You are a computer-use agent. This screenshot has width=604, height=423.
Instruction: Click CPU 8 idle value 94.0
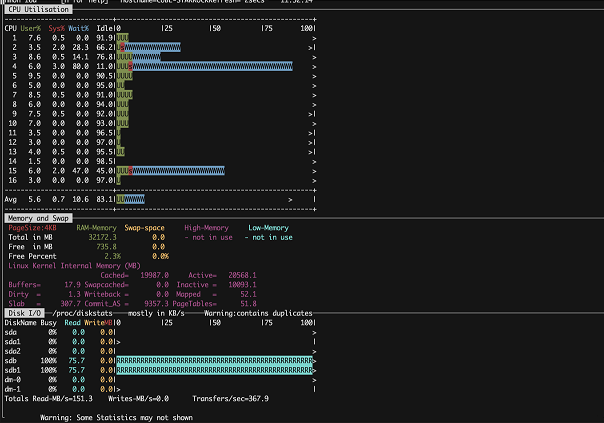(x=105, y=104)
